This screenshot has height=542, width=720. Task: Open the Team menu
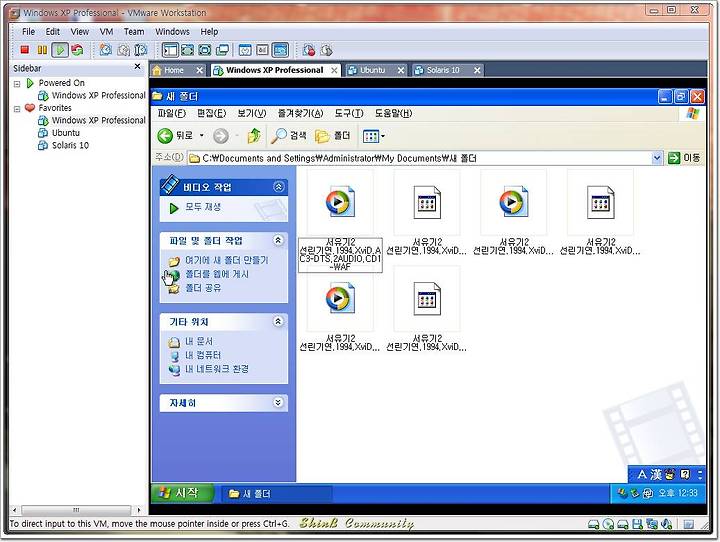(134, 31)
